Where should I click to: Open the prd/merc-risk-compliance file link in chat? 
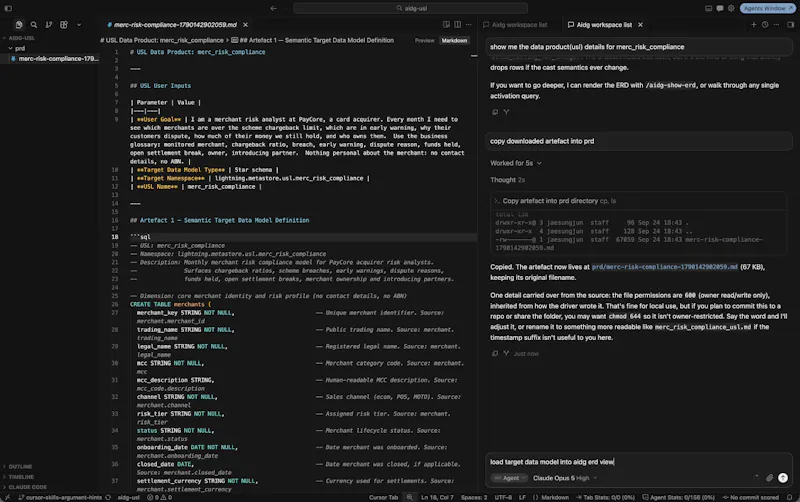[664, 267]
